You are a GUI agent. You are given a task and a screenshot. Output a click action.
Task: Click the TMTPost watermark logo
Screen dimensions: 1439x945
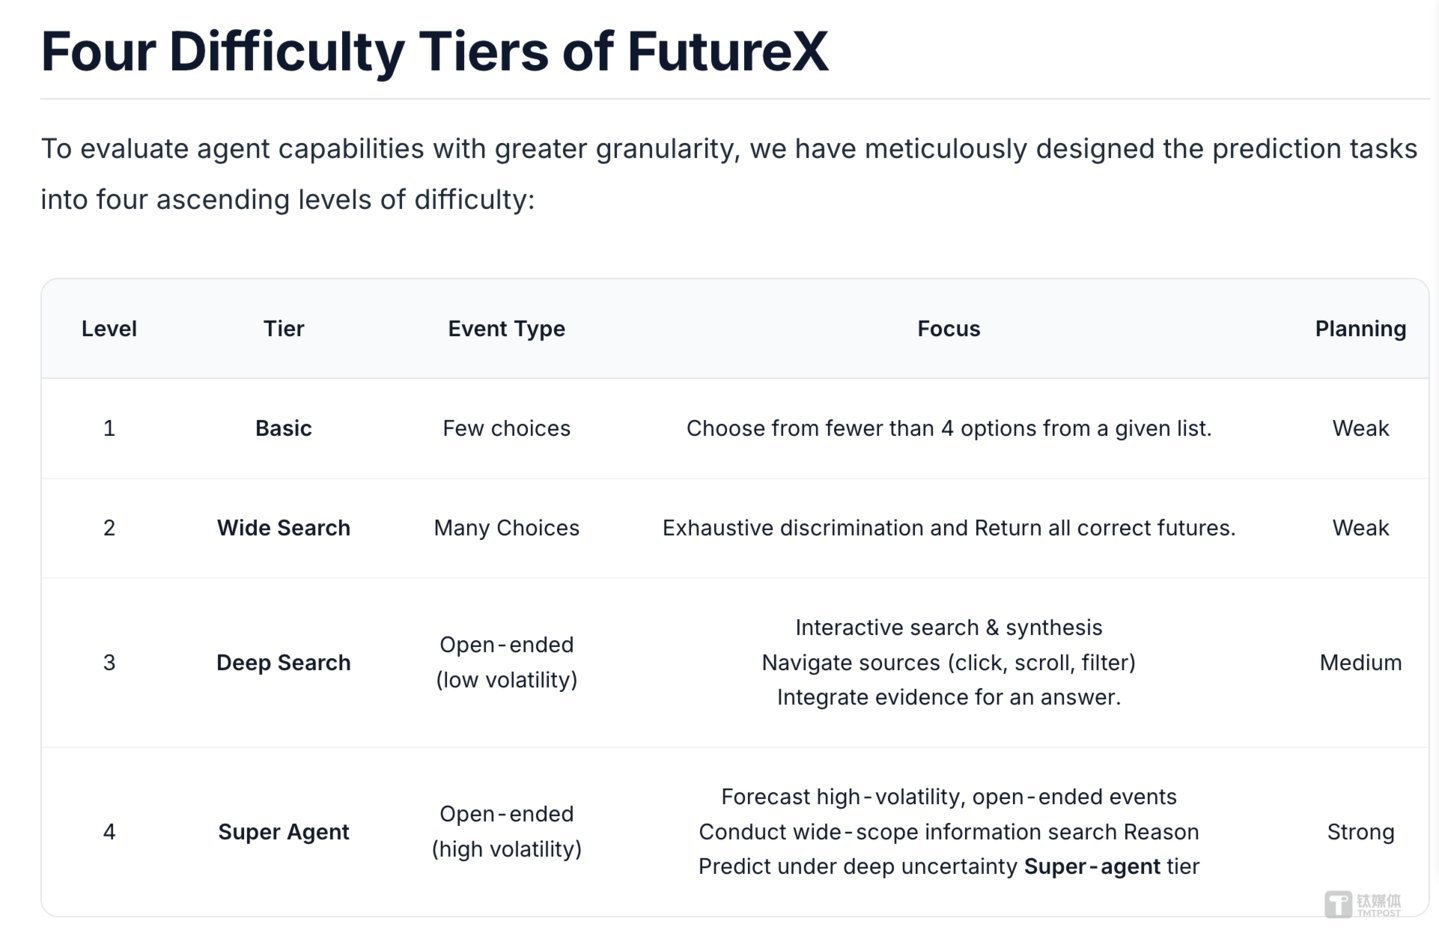point(1362,904)
